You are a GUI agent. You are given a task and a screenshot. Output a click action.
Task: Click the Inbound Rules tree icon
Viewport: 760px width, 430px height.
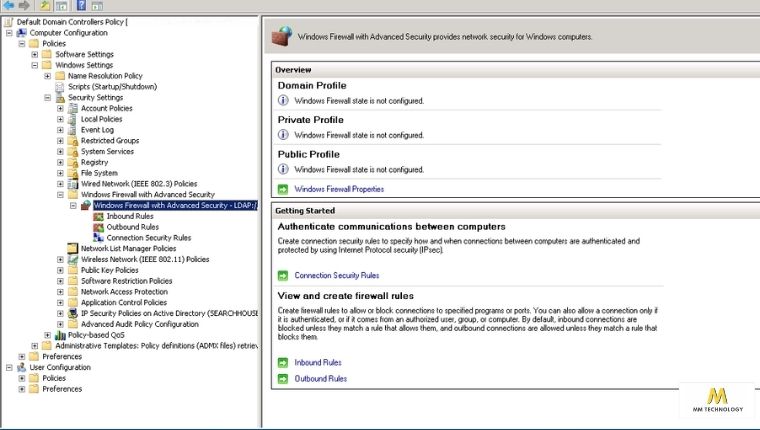98,216
